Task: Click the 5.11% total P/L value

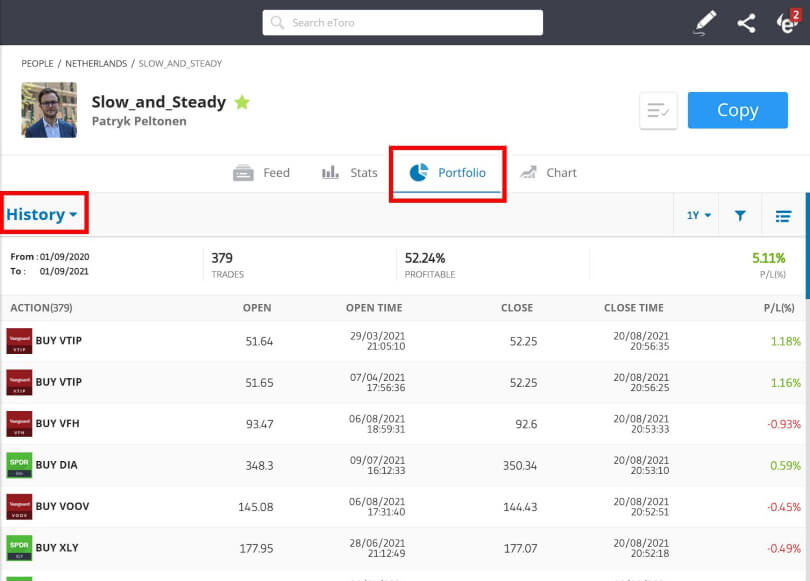Action: [x=769, y=258]
